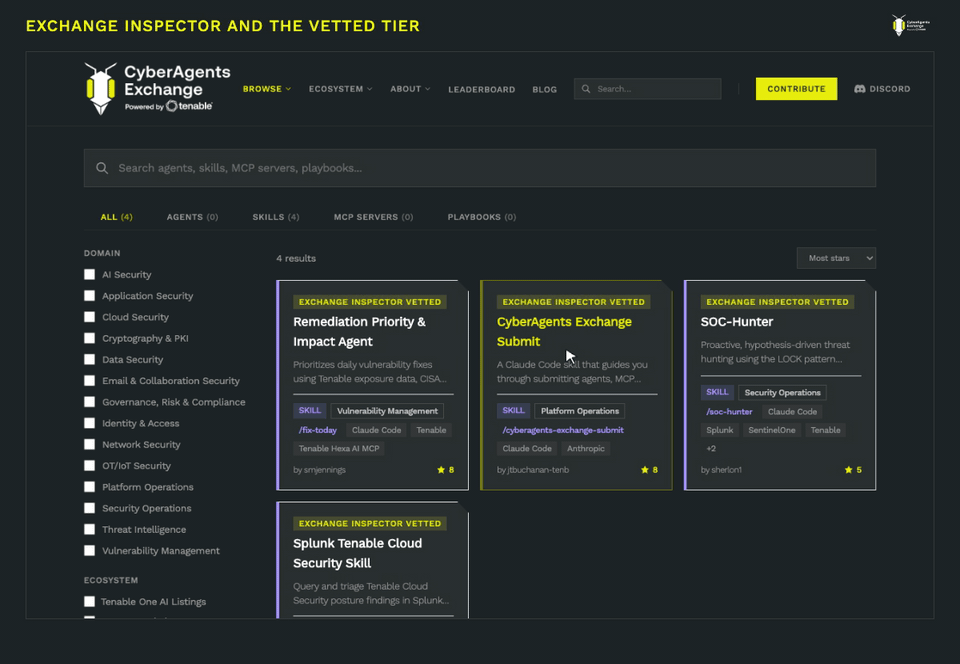The width and height of the screenshot is (960, 664).
Task: Click the SKILL badge on Remediation Priority card
Action: [x=309, y=411]
